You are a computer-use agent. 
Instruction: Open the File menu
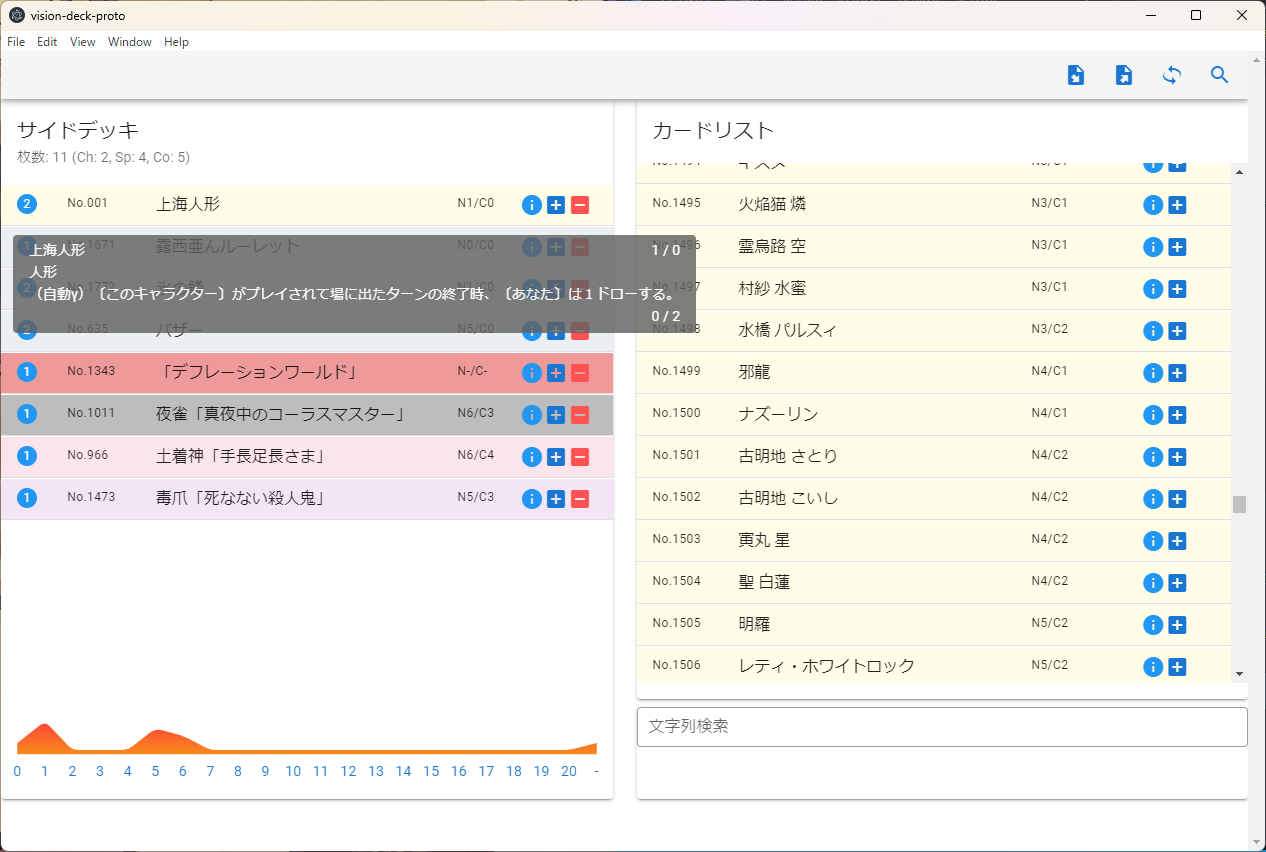pos(16,42)
